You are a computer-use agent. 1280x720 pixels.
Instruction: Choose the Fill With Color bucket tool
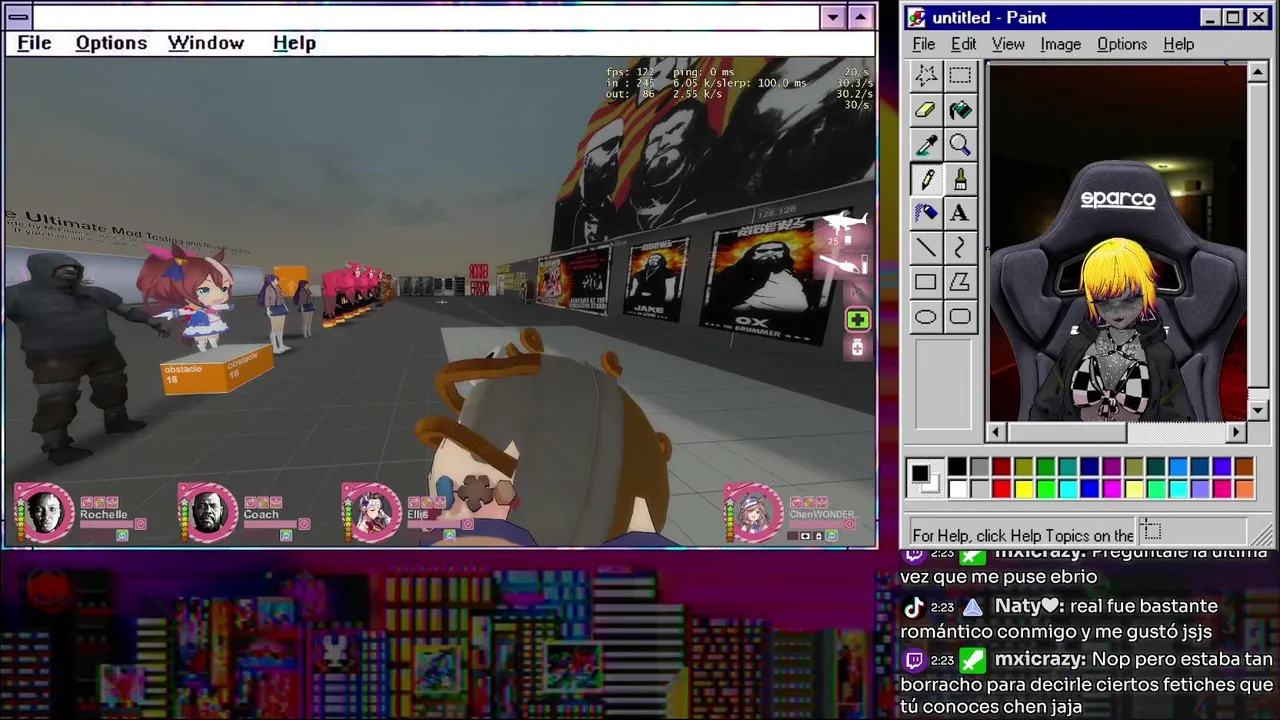coord(960,110)
